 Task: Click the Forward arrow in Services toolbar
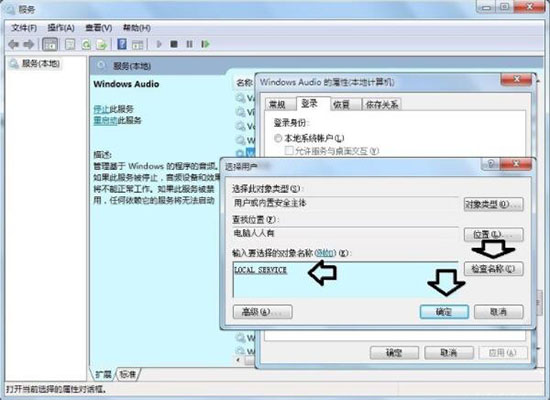click(29, 44)
